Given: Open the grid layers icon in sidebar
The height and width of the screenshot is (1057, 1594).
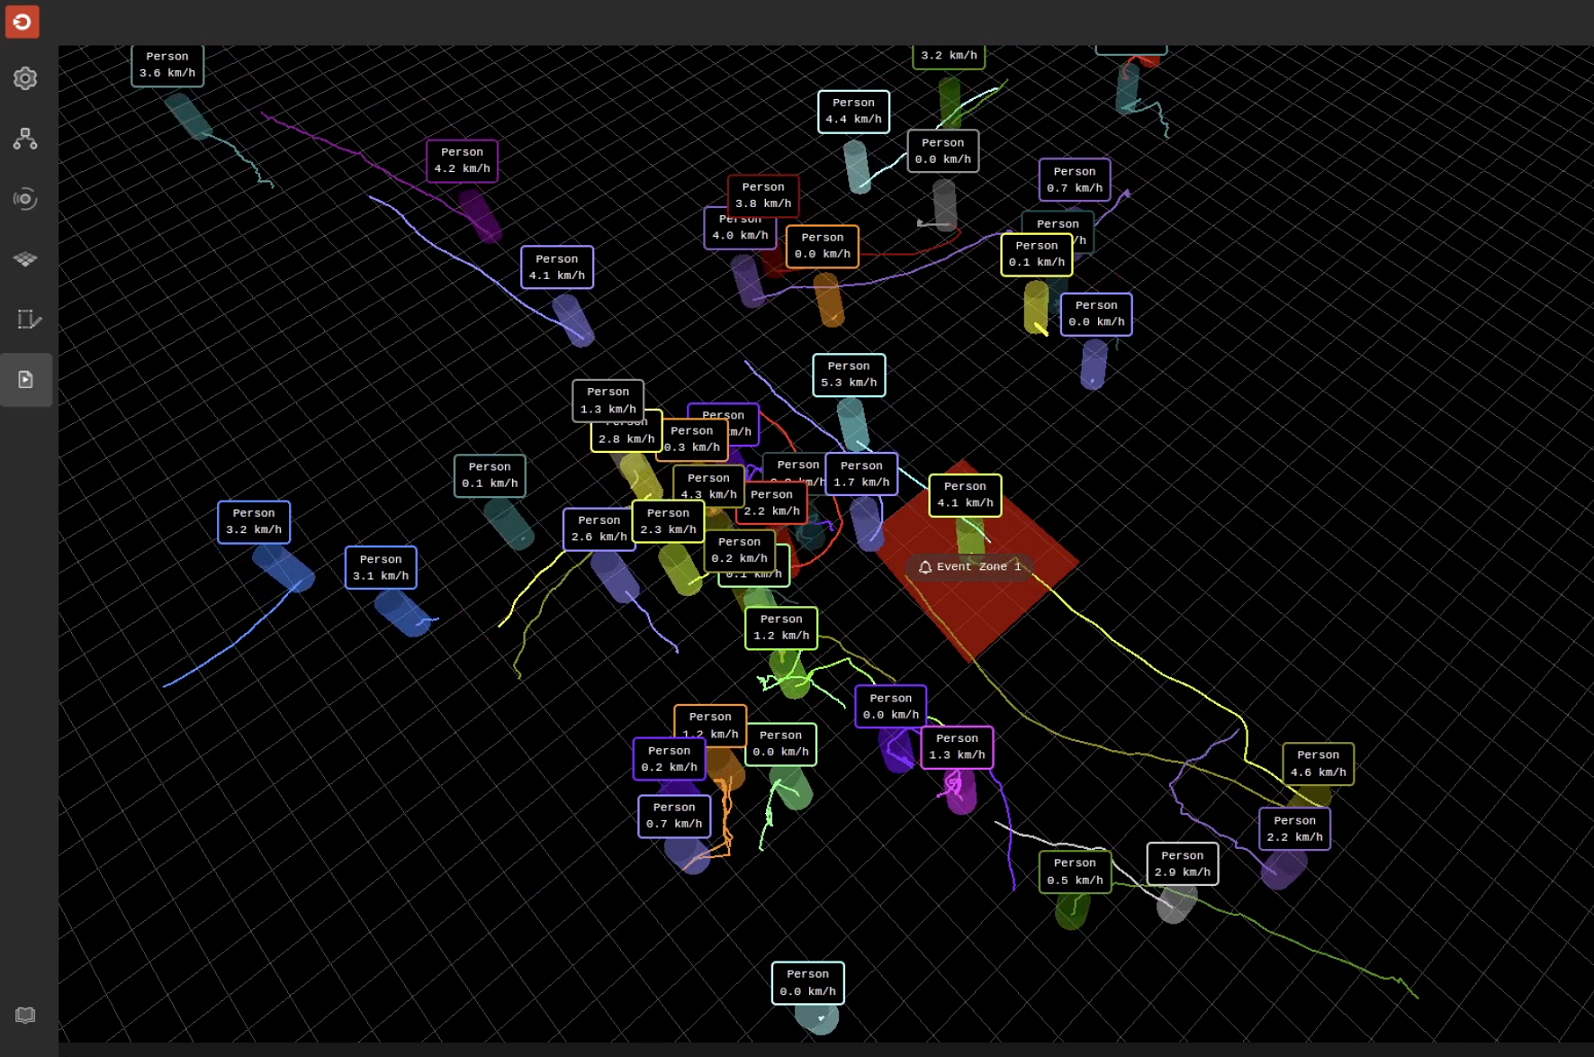Looking at the screenshot, I should click(x=25, y=259).
